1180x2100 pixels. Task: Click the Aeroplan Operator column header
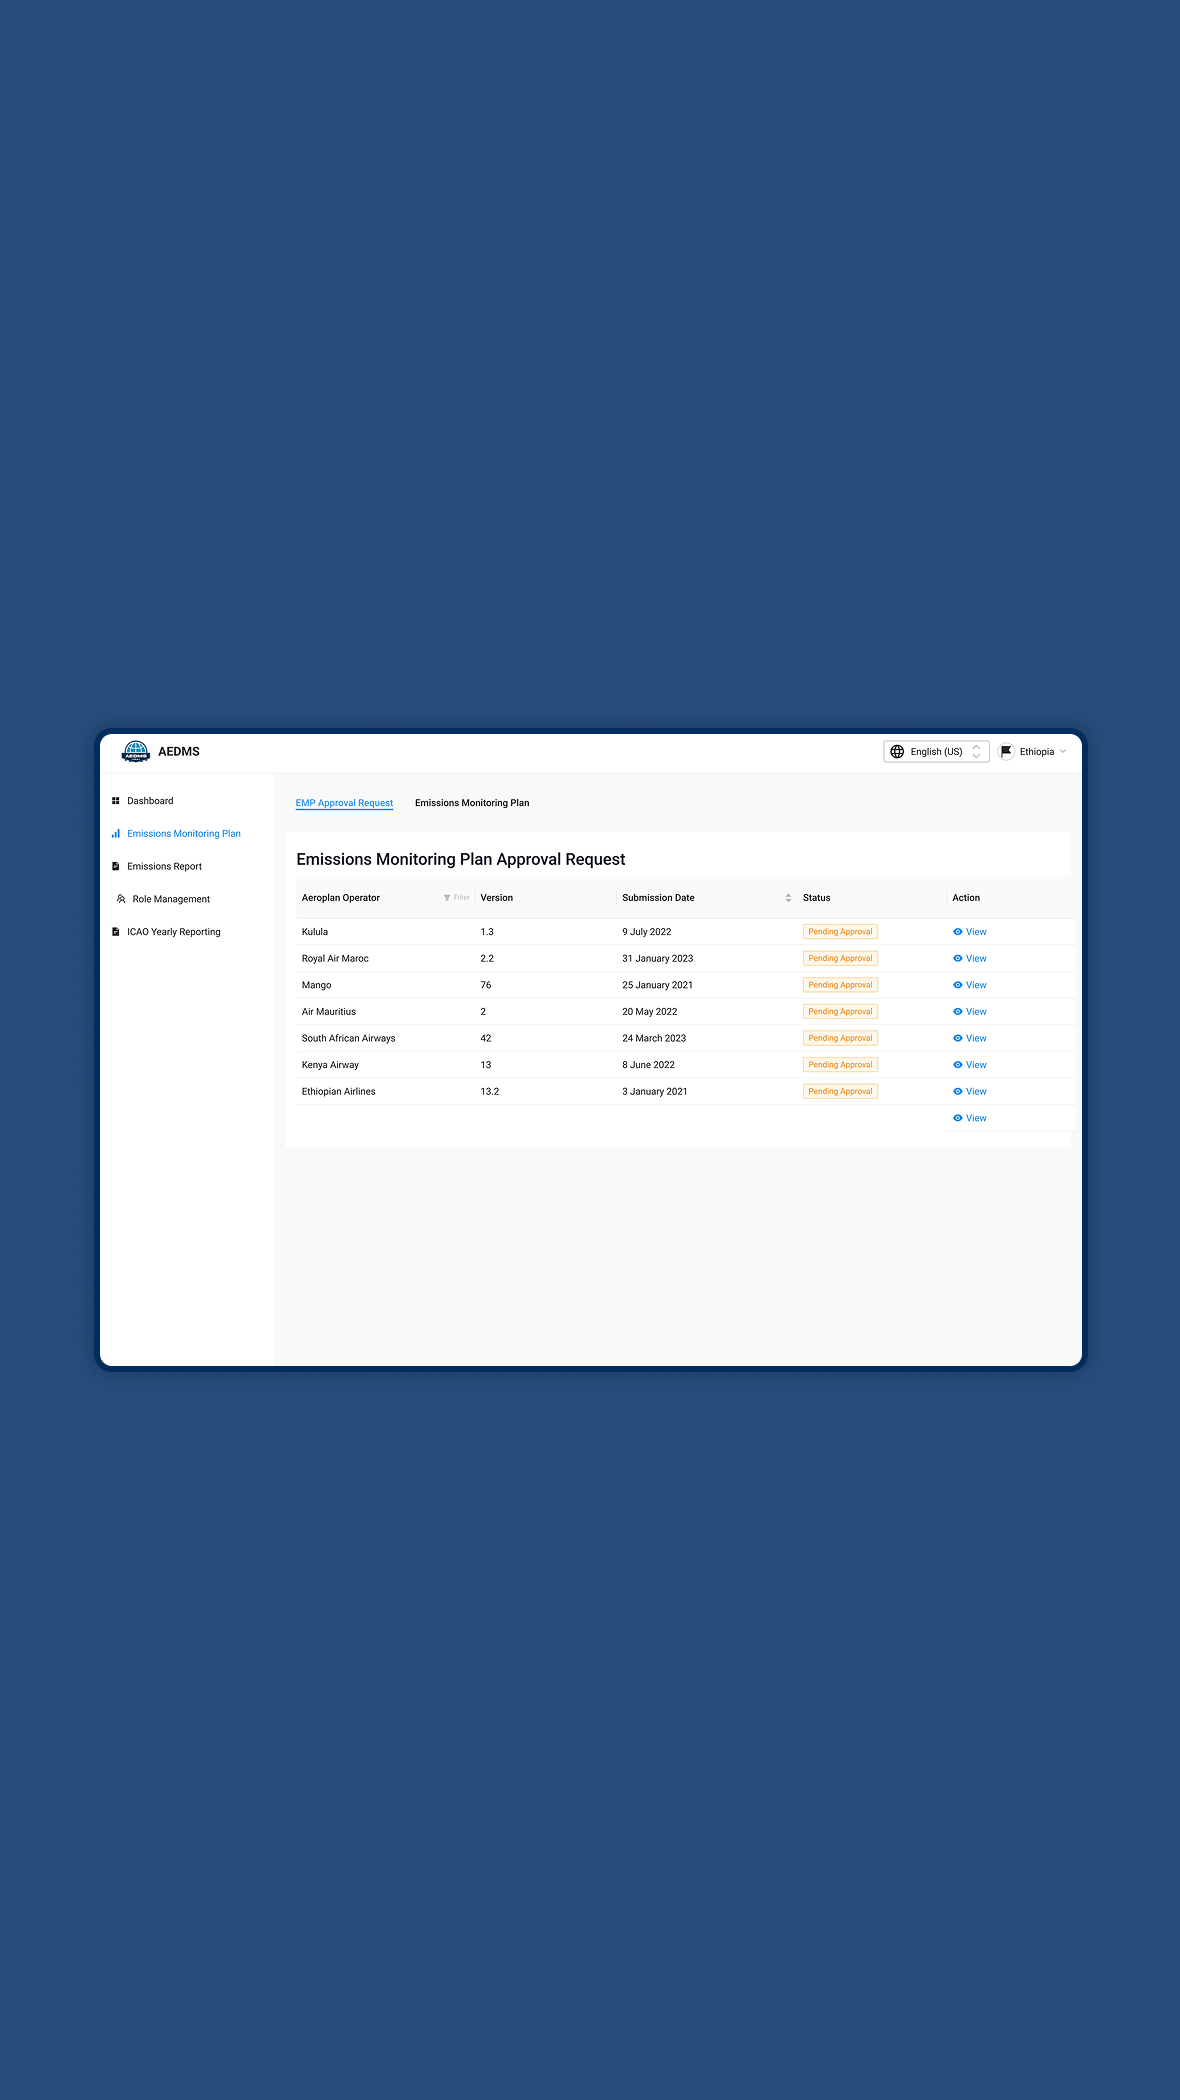pyautogui.click(x=341, y=898)
